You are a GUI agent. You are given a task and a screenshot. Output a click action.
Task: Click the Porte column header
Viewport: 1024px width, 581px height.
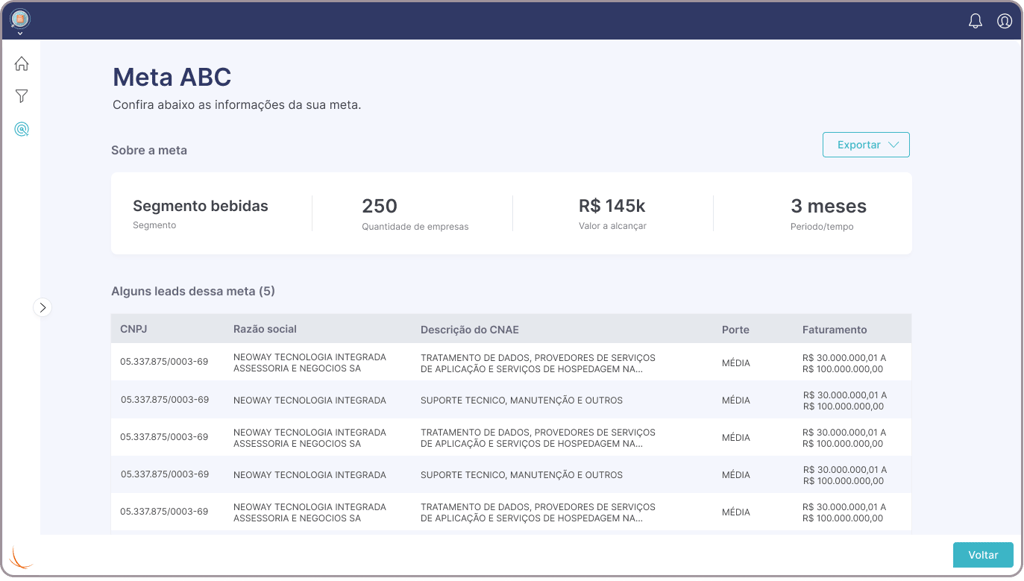pyautogui.click(x=735, y=330)
